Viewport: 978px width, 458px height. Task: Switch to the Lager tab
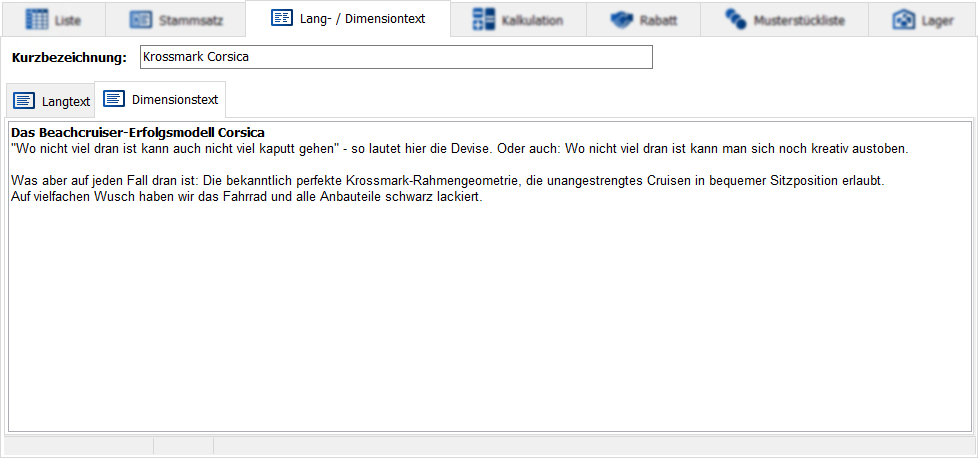pyautogui.click(x=922, y=19)
